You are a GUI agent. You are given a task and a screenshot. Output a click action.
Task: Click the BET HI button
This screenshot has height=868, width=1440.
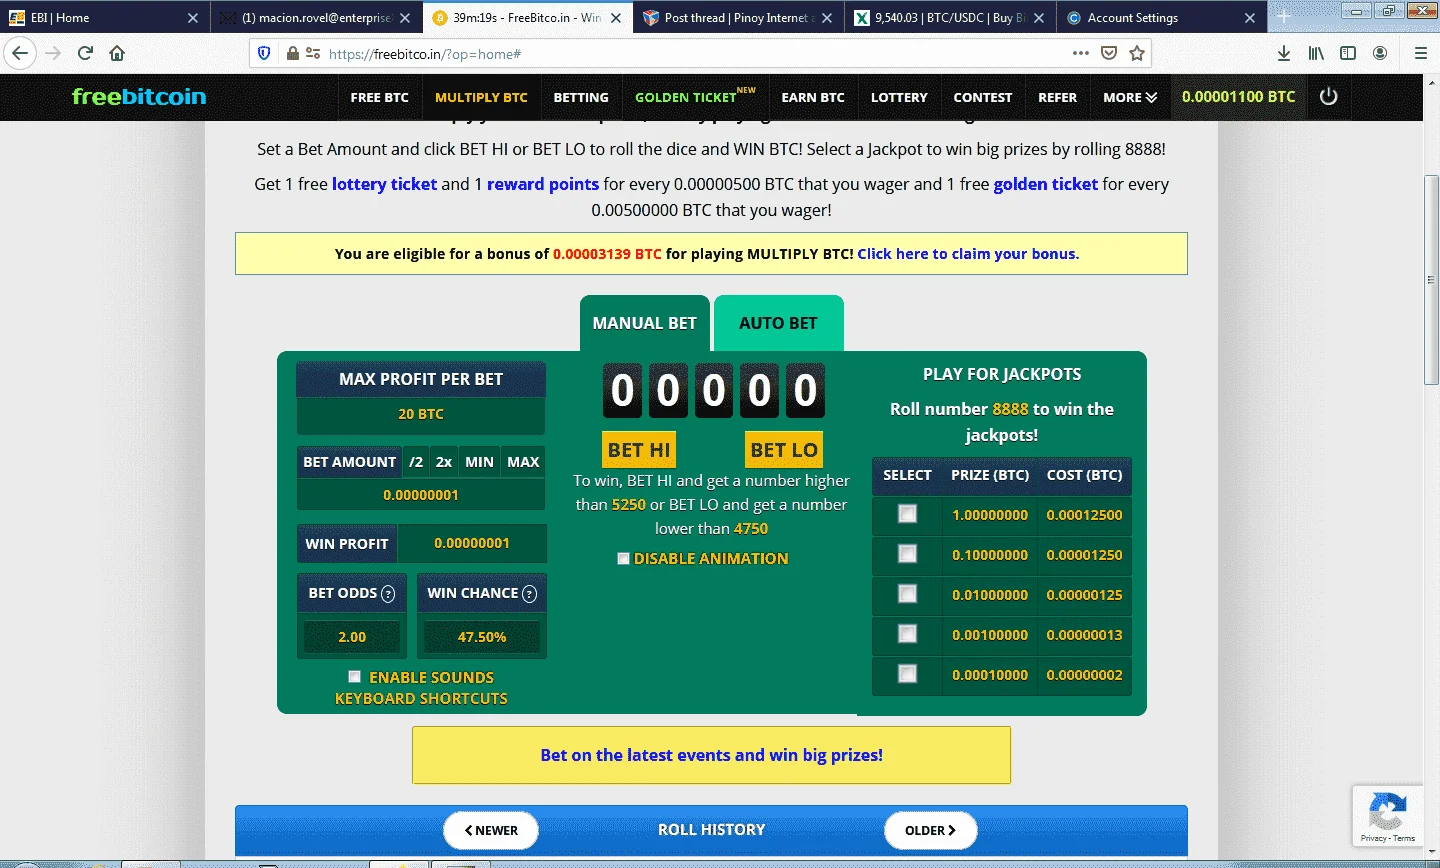639,450
